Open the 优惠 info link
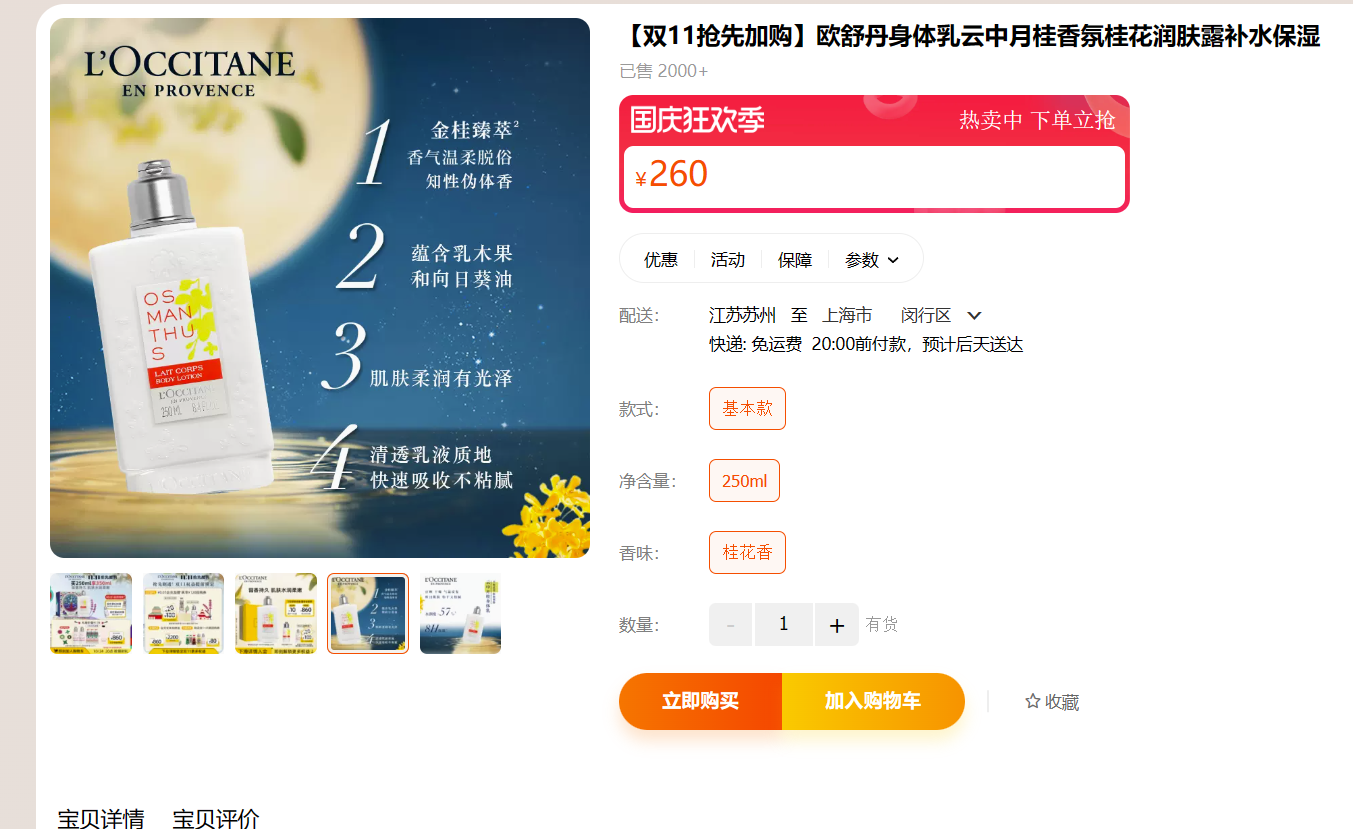The width and height of the screenshot is (1353, 829). 660,260
